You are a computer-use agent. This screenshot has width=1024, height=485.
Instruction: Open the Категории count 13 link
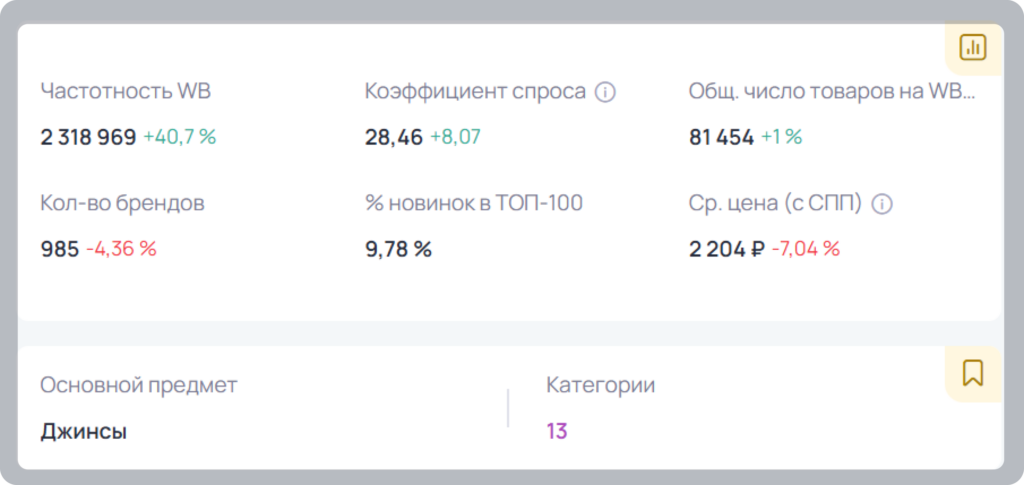(x=556, y=431)
